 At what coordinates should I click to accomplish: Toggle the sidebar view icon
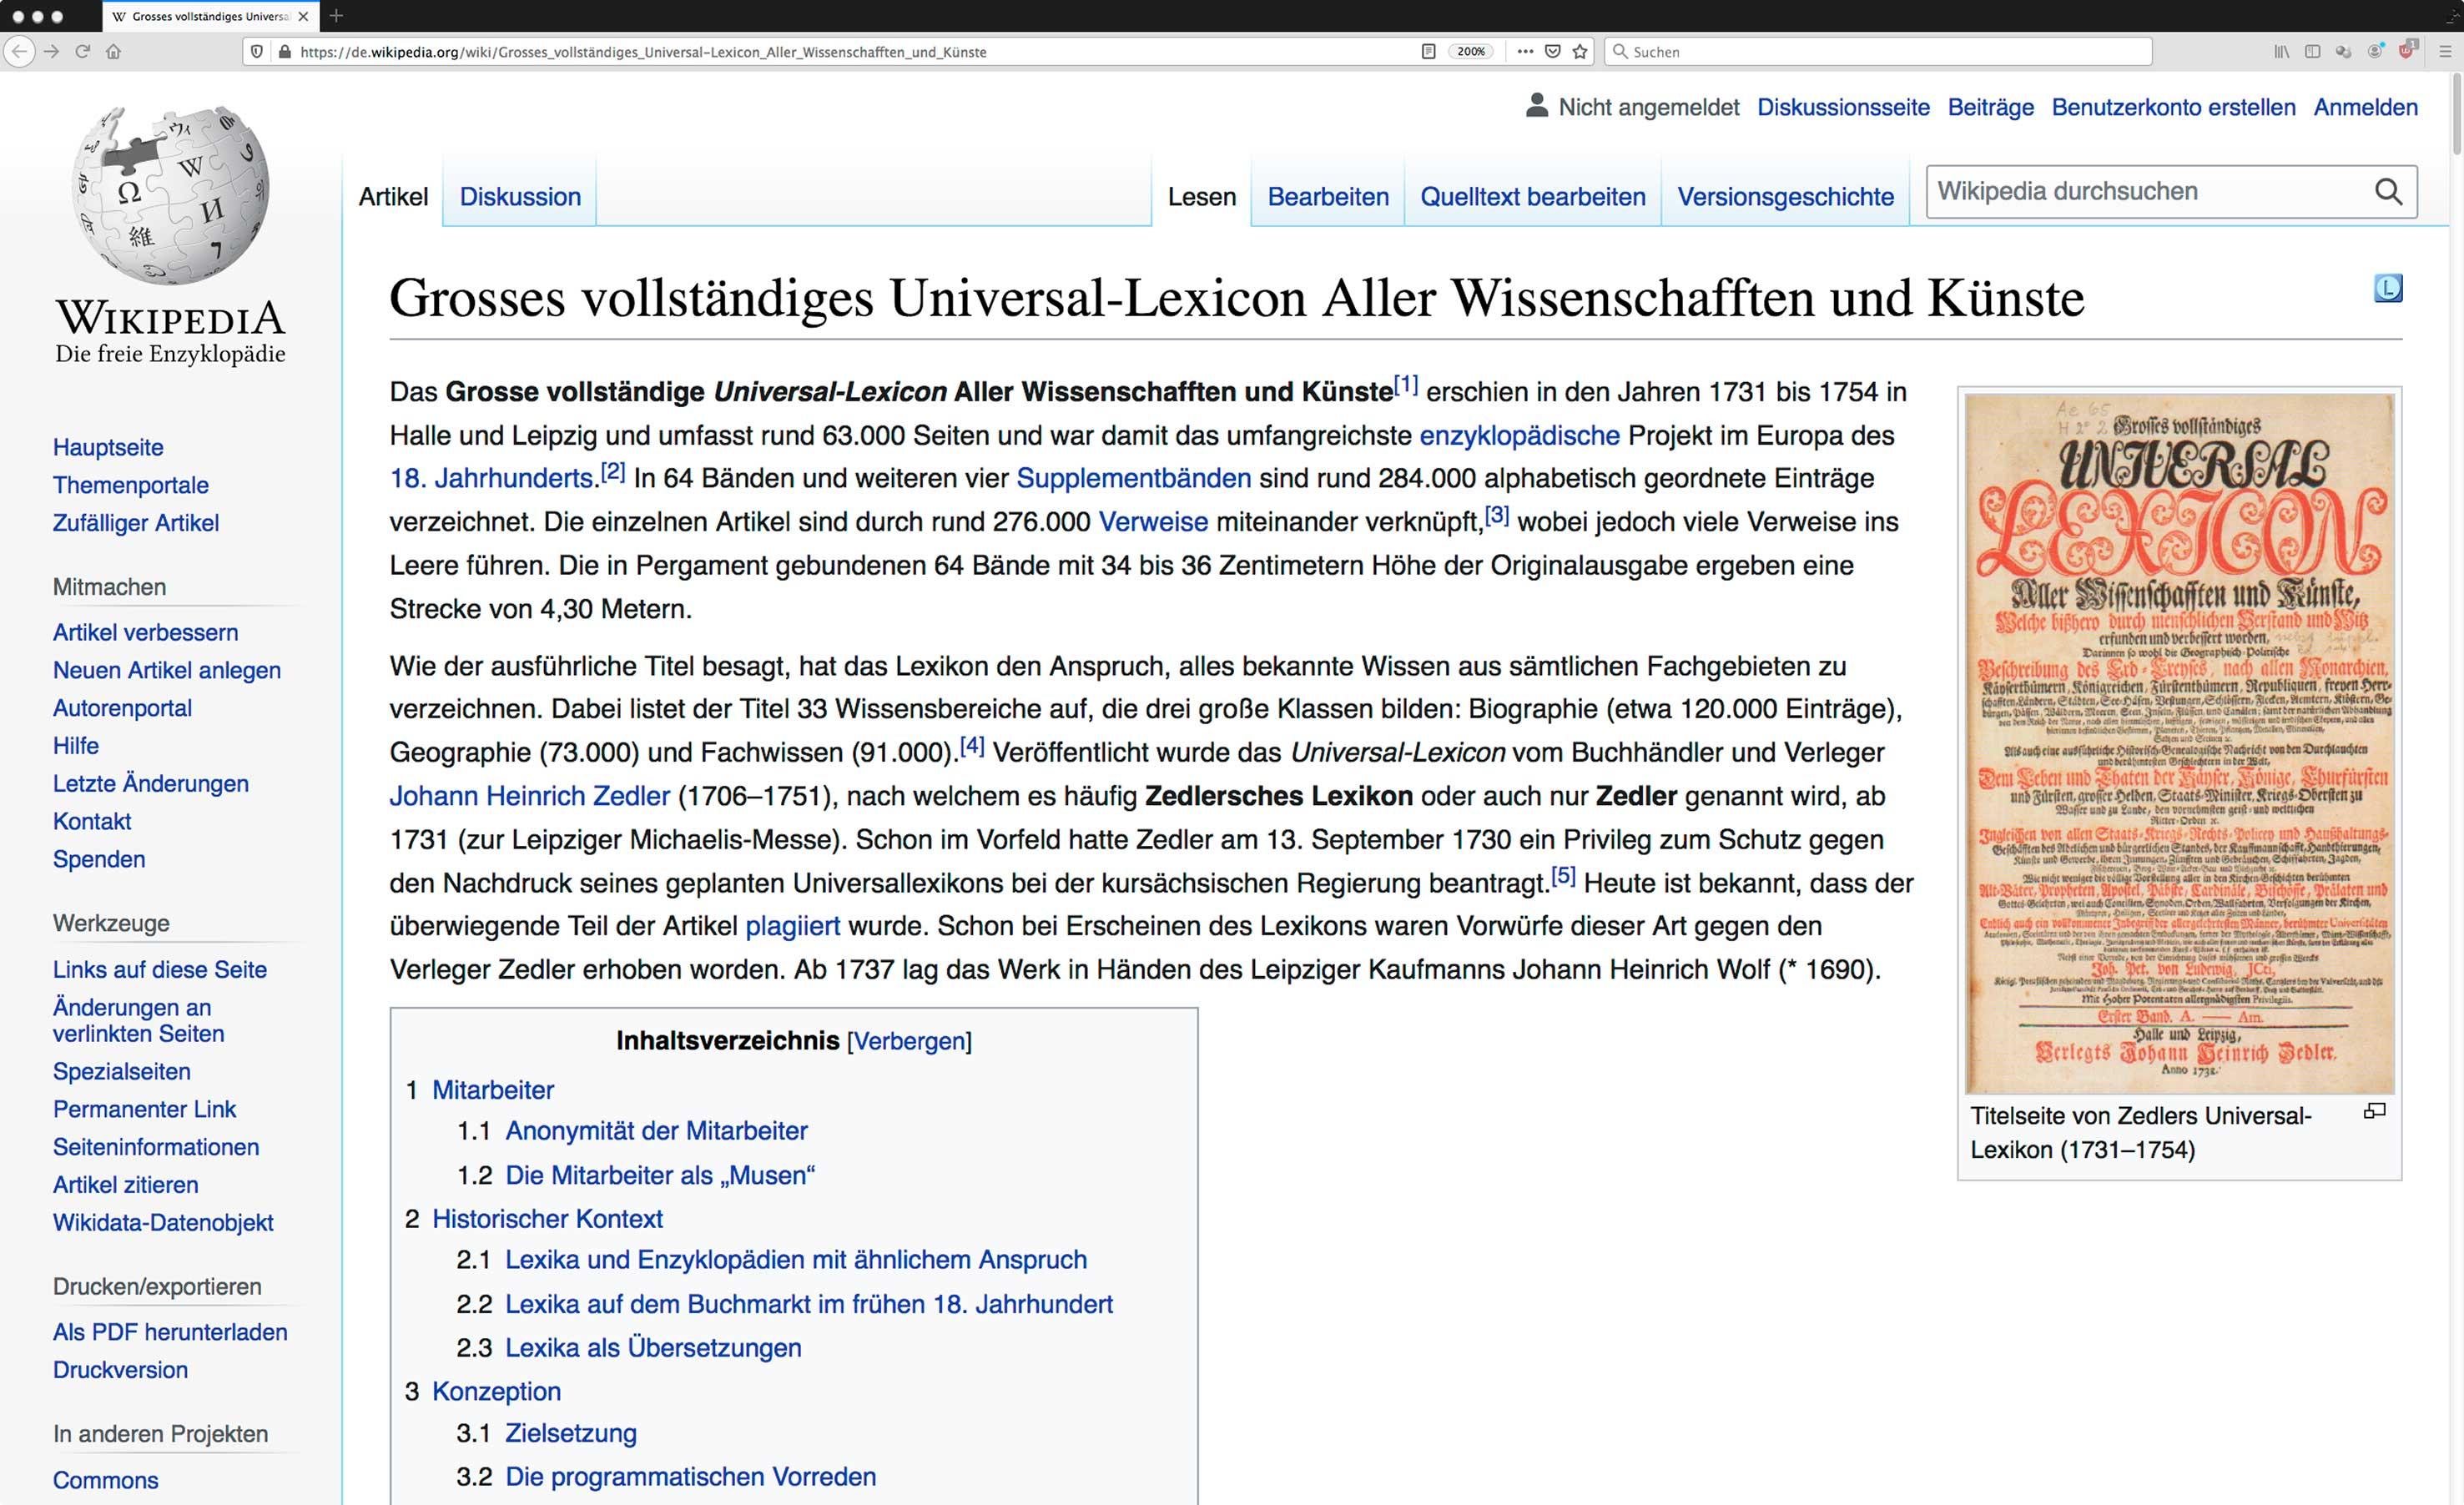pos(2312,51)
